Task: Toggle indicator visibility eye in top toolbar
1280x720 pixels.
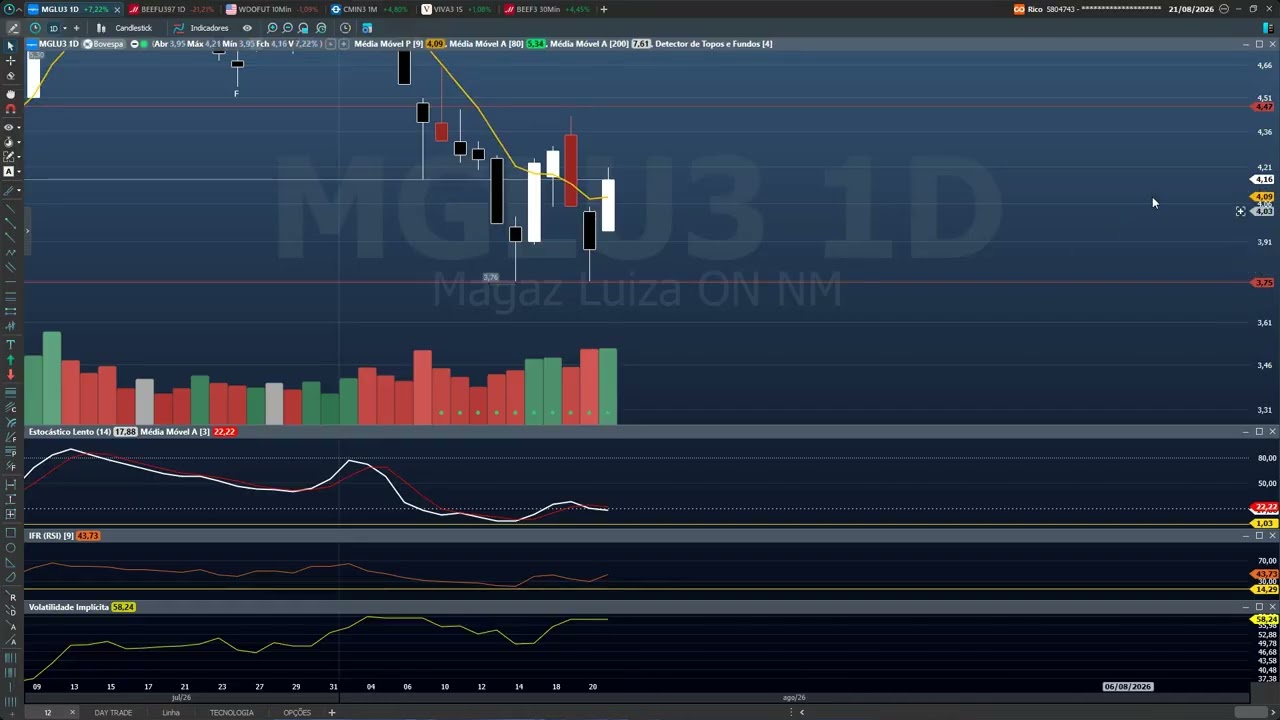Action: coord(247,28)
